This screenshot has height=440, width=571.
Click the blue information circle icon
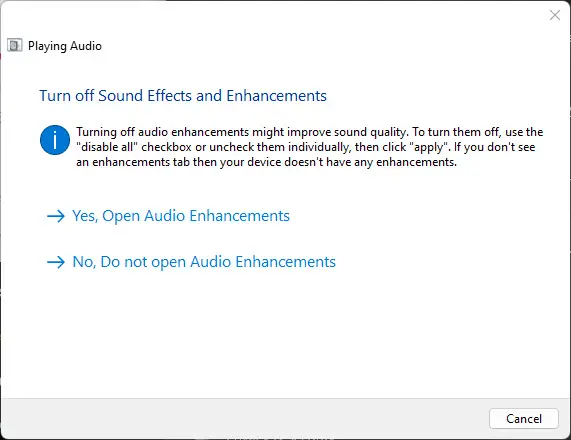point(55,140)
